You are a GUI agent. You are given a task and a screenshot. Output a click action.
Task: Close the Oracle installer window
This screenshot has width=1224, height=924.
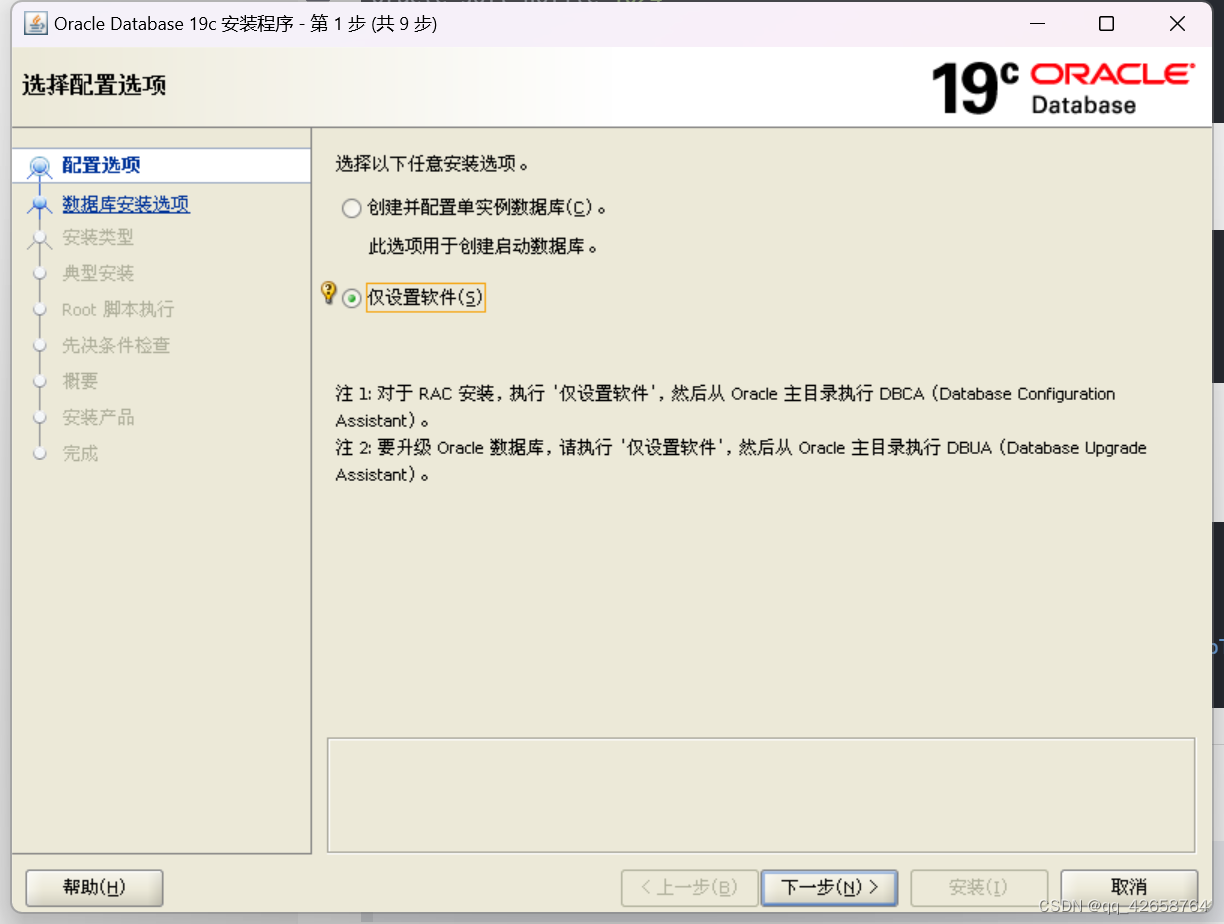click(1177, 24)
